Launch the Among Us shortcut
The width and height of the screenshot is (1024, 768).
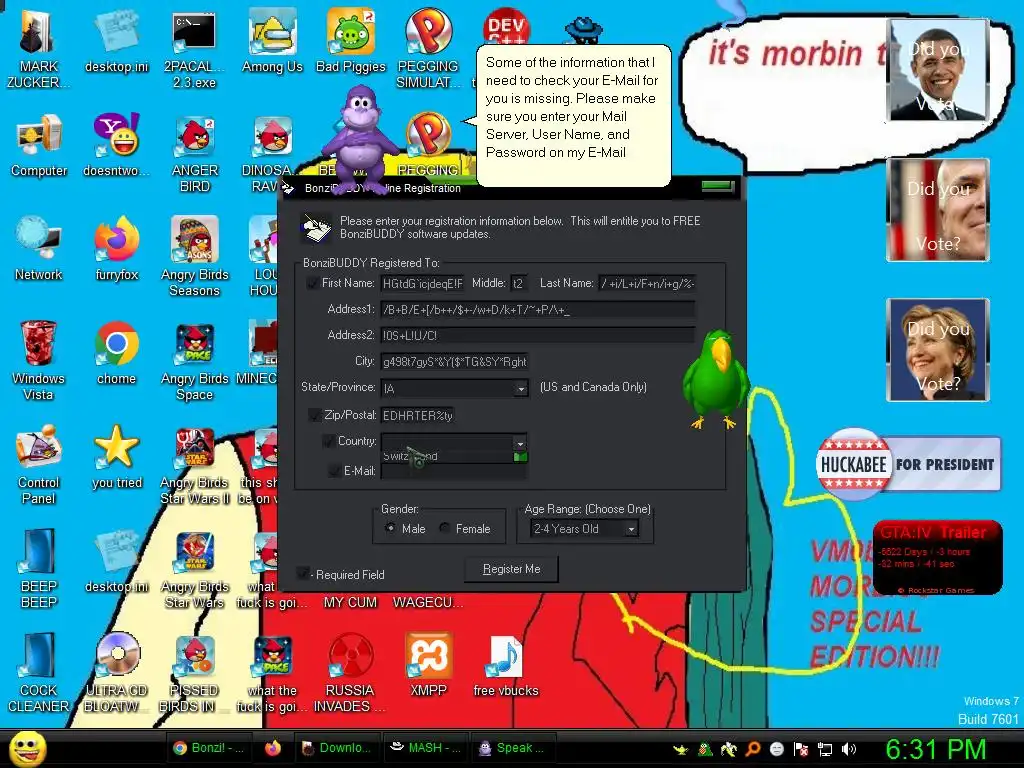[272, 40]
